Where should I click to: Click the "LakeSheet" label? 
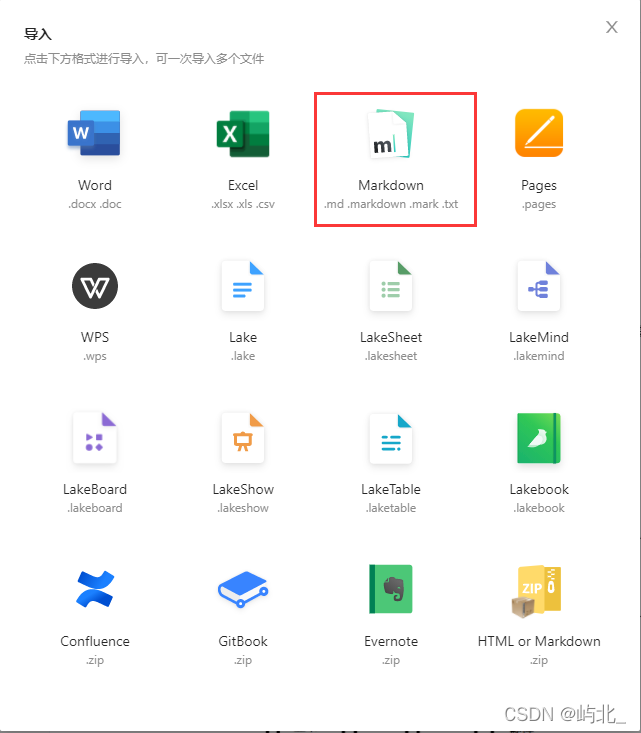click(391, 337)
